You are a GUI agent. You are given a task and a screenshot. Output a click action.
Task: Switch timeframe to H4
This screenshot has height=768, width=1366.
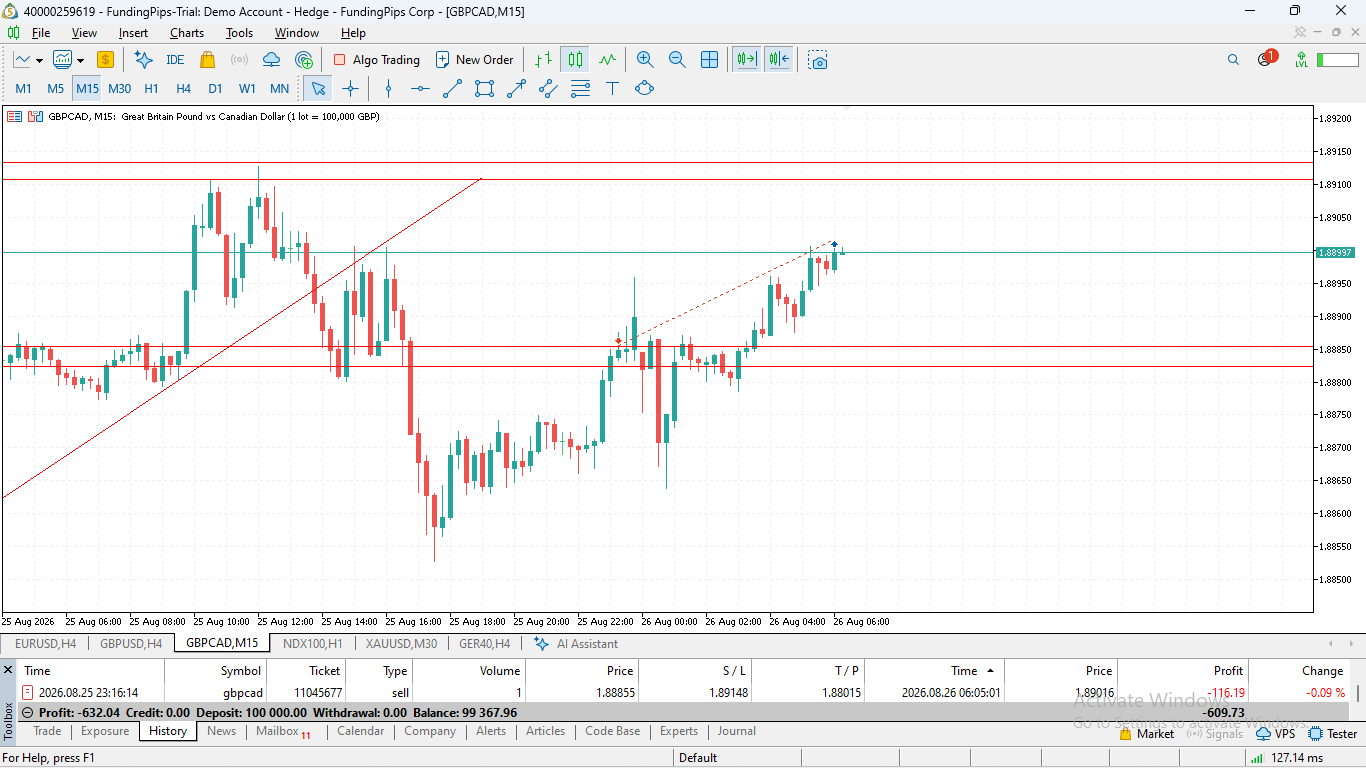(183, 88)
